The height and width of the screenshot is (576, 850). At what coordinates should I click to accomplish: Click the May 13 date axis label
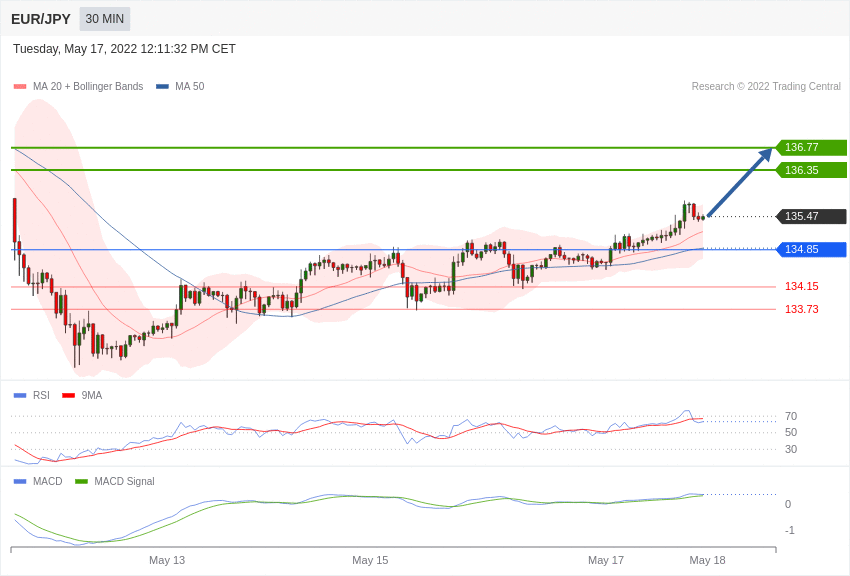point(167,560)
